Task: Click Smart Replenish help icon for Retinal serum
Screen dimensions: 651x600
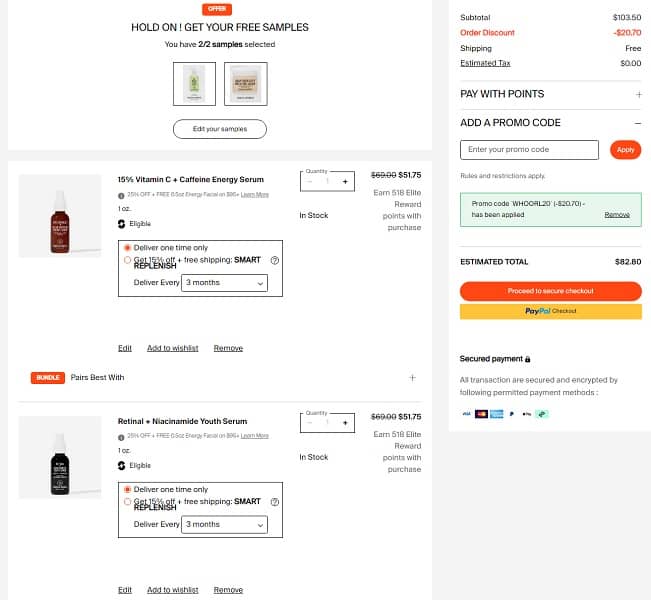Action: [x=274, y=502]
